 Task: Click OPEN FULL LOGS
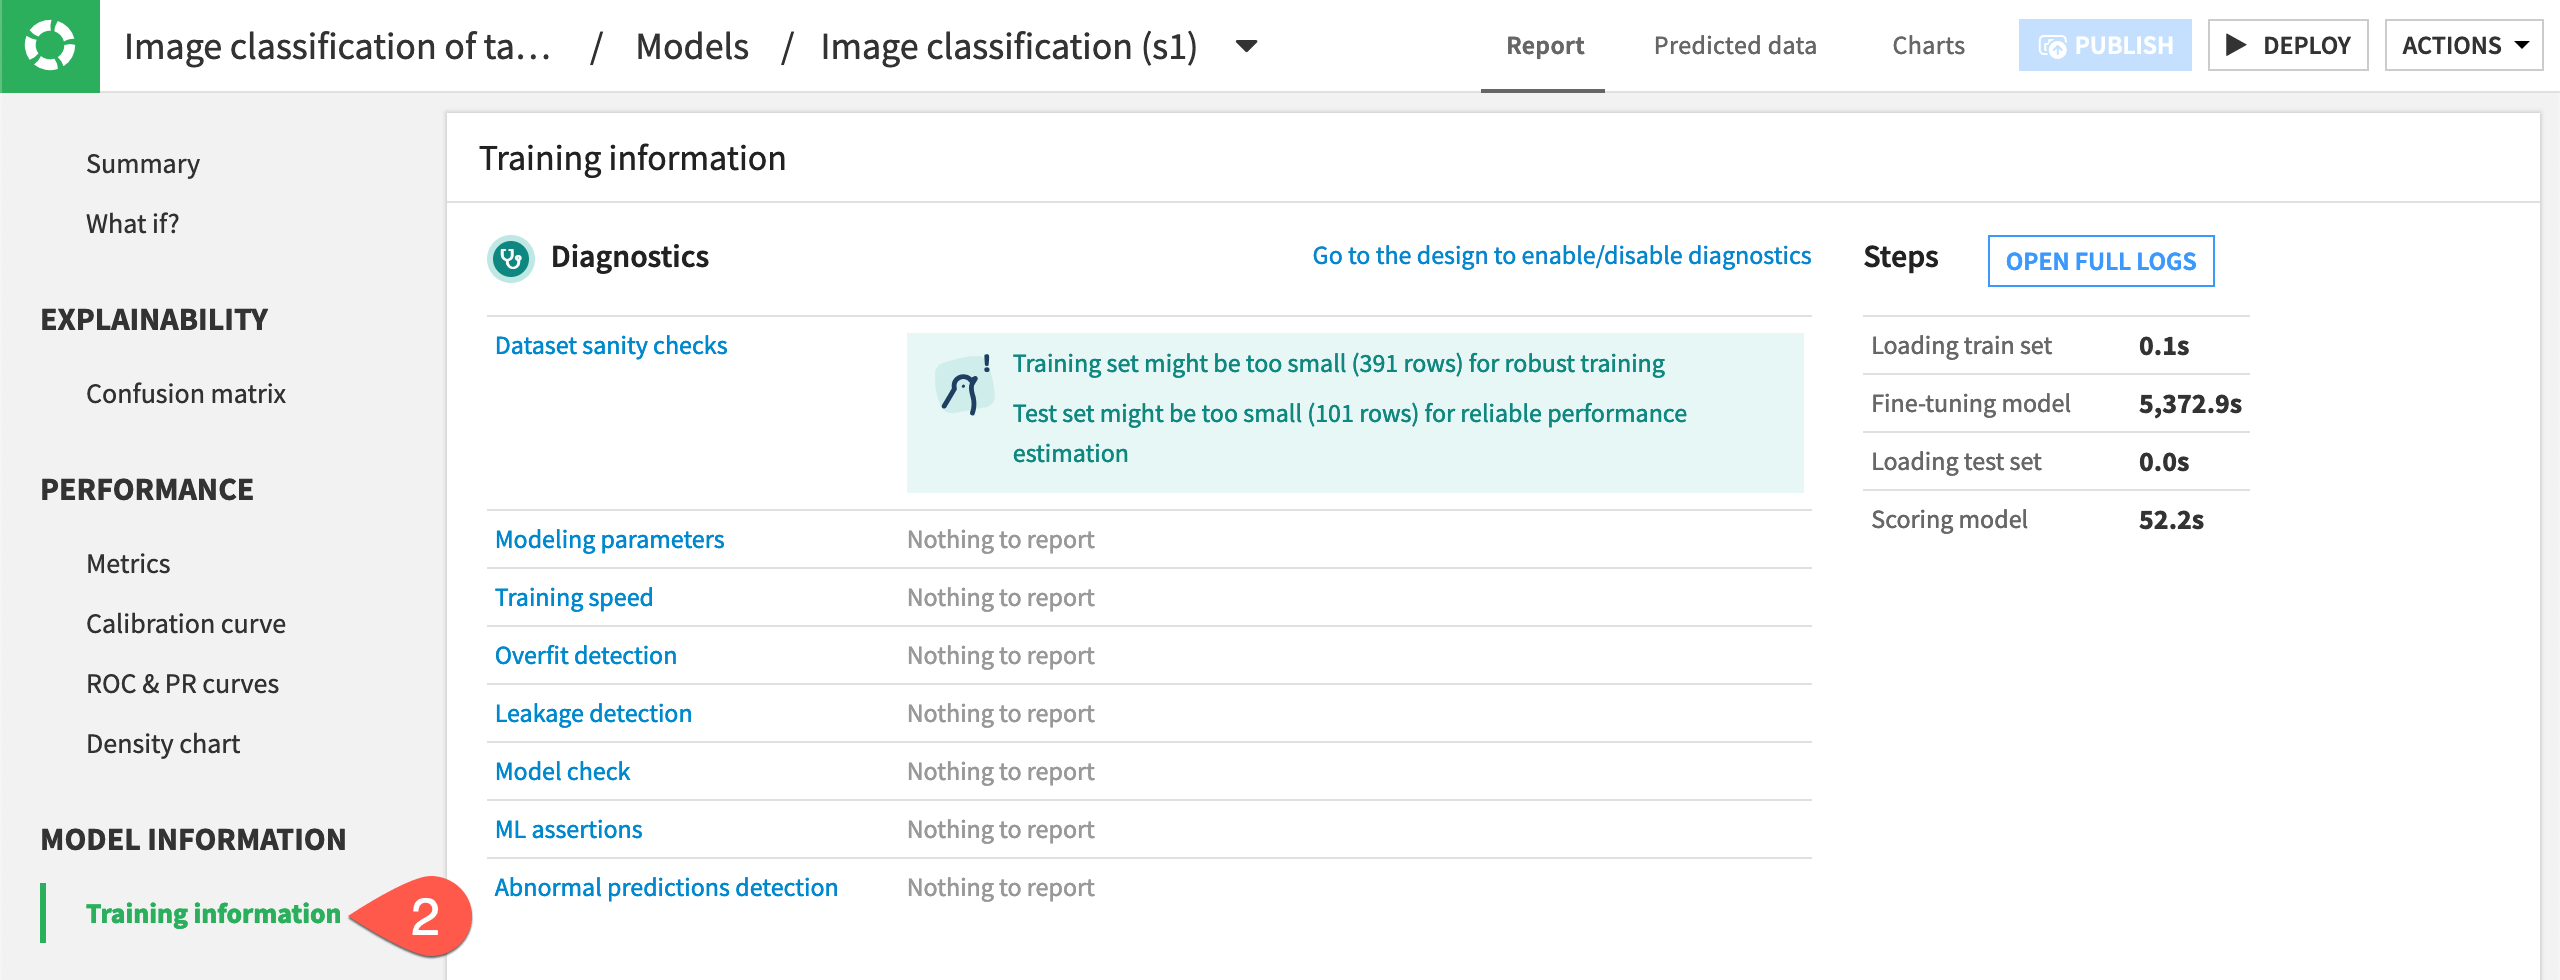(2101, 261)
